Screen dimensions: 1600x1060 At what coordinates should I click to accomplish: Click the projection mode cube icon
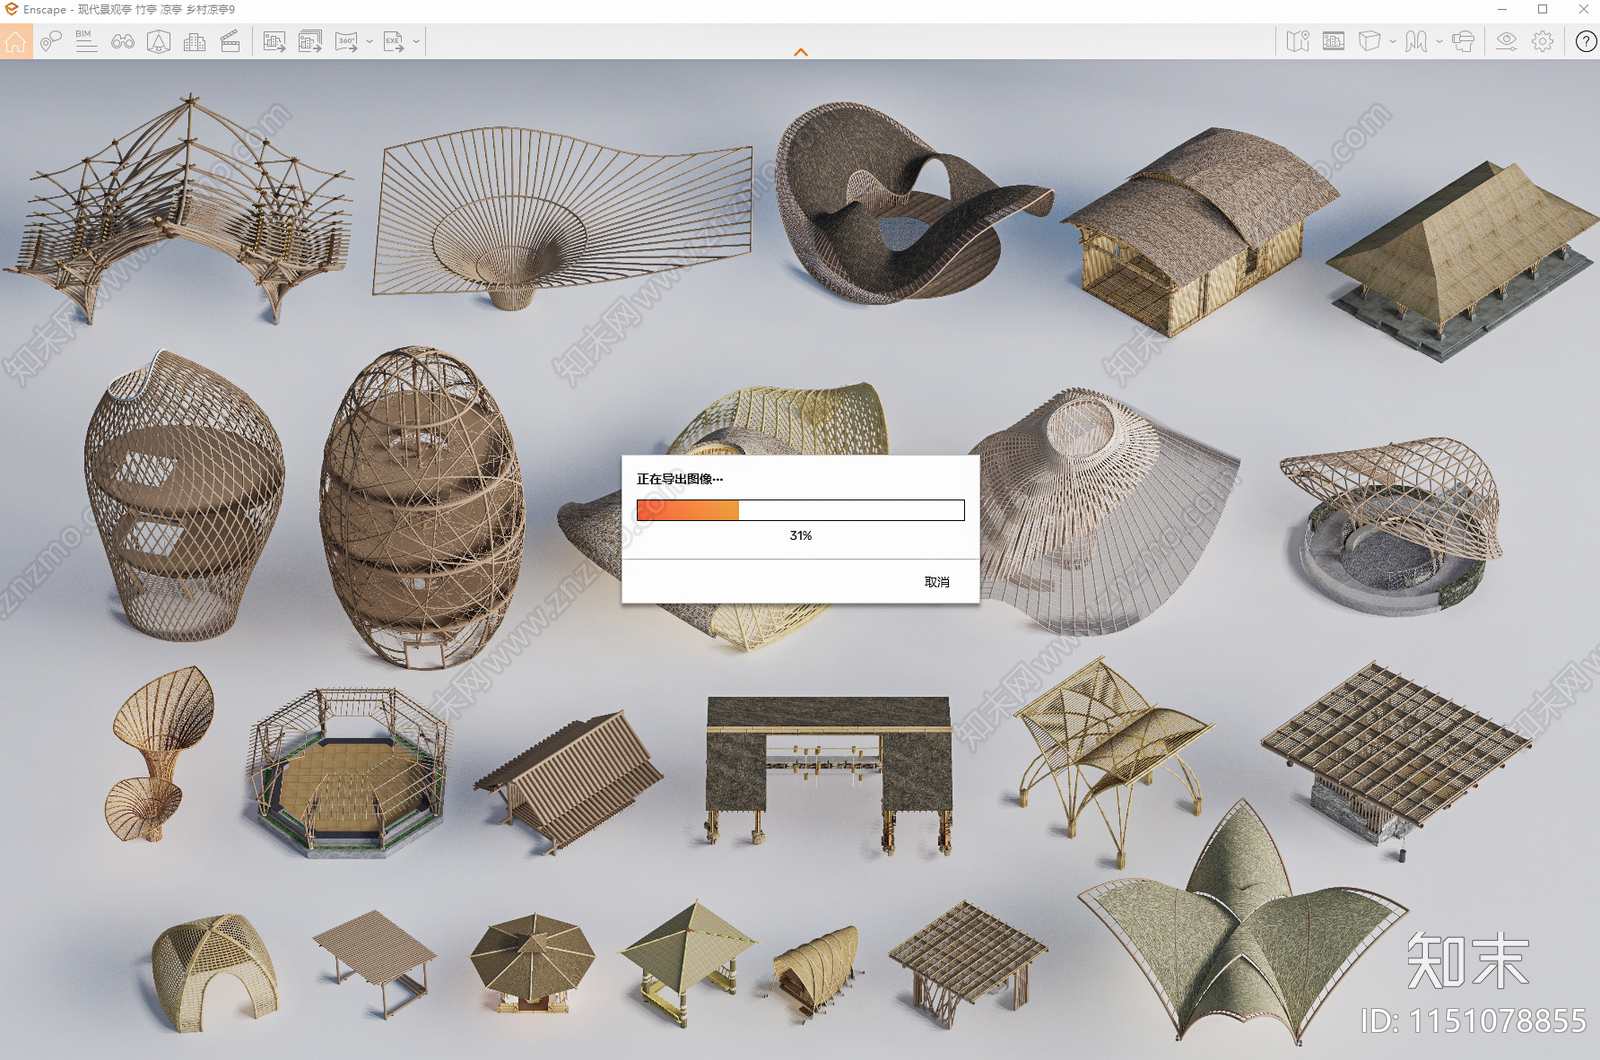point(1370,41)
